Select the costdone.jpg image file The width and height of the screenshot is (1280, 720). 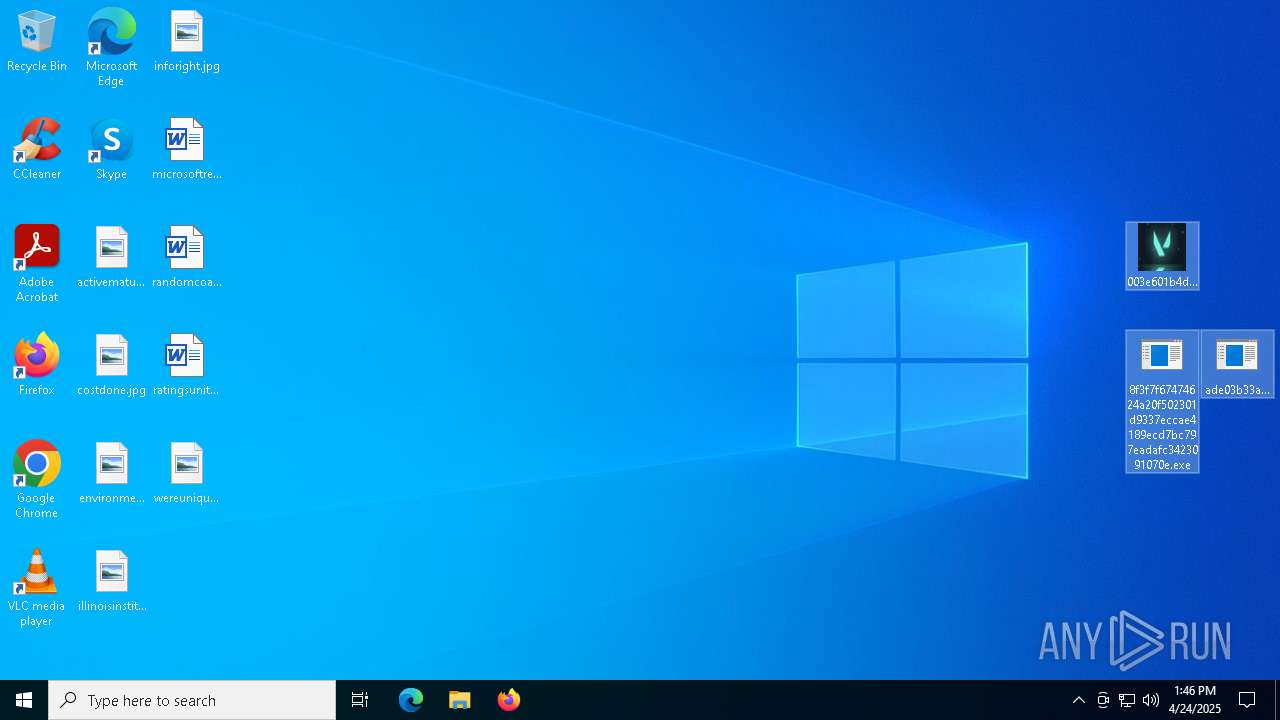111,366
